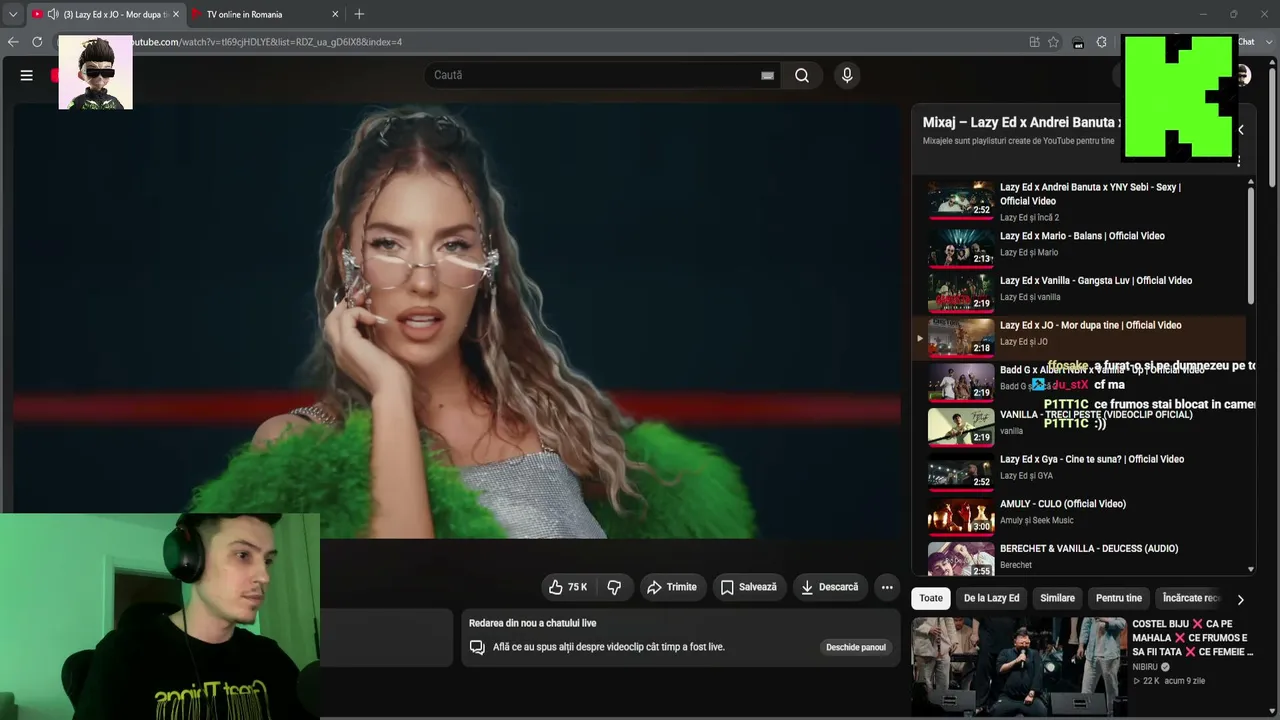Click the install app icon in address bar
Screen dimensions: 1280x720
point(1034,42)
